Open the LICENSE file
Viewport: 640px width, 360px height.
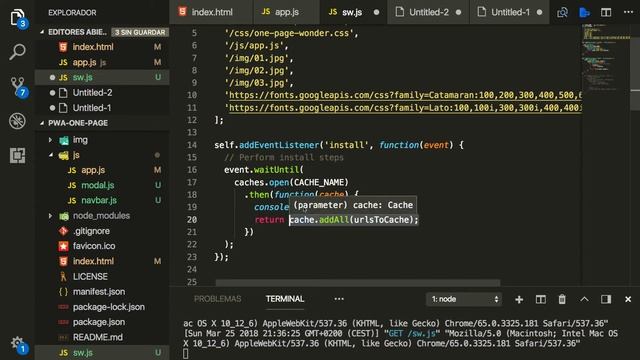[x=102, y=277]
